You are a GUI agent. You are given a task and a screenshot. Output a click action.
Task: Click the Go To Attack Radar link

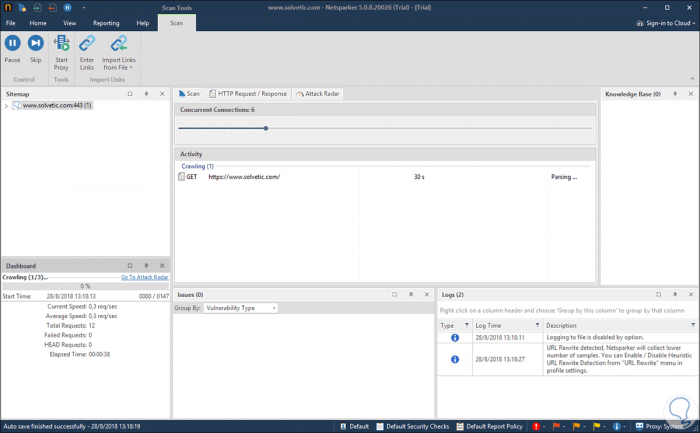[x=145, y=277]
